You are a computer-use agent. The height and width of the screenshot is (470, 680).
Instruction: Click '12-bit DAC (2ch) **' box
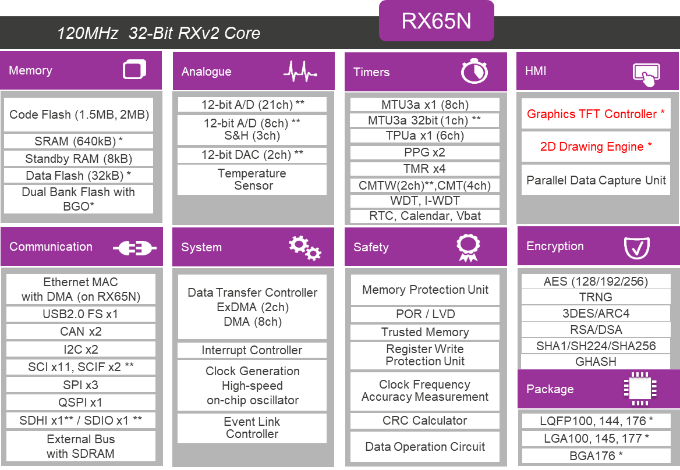click(252, 155)
